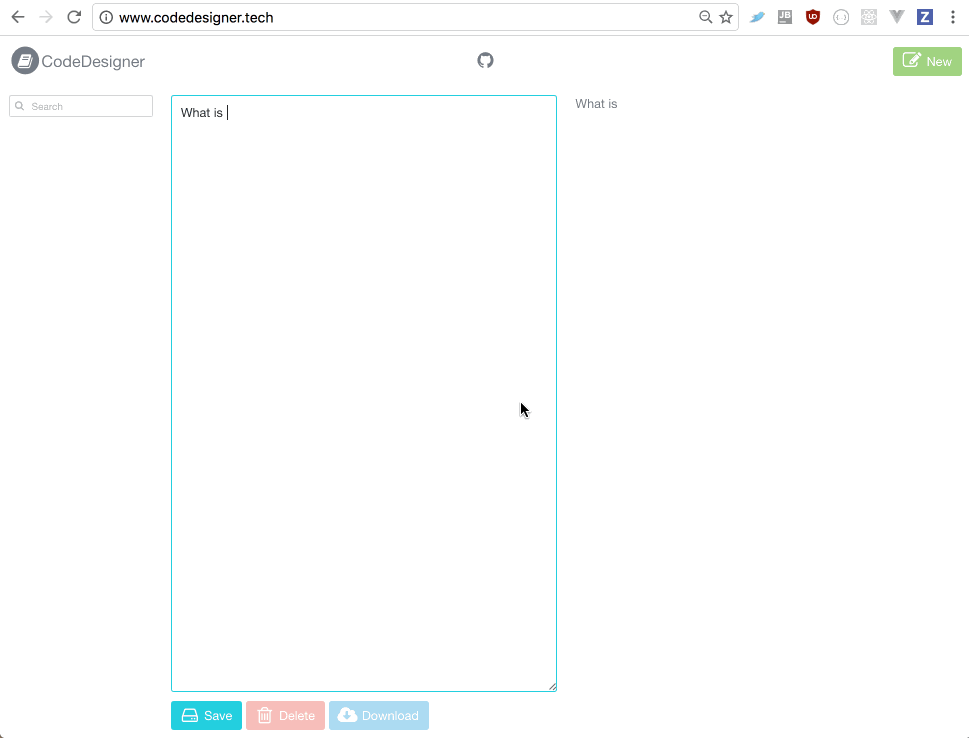969x738 pixels.
Task: Delete the current note
Action: pyautogui.click(x=286, y=715)
